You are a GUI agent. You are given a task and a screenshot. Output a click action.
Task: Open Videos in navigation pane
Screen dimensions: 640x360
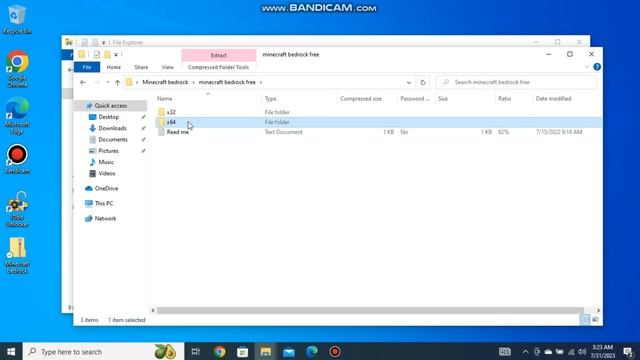(x=107, y=173)
